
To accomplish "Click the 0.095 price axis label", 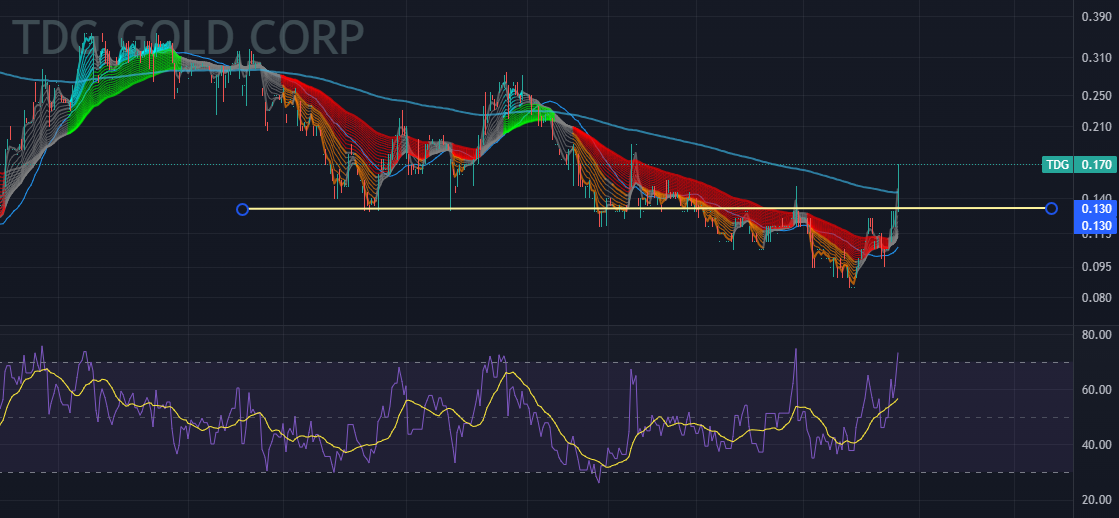I will [x=1096, y=267].
